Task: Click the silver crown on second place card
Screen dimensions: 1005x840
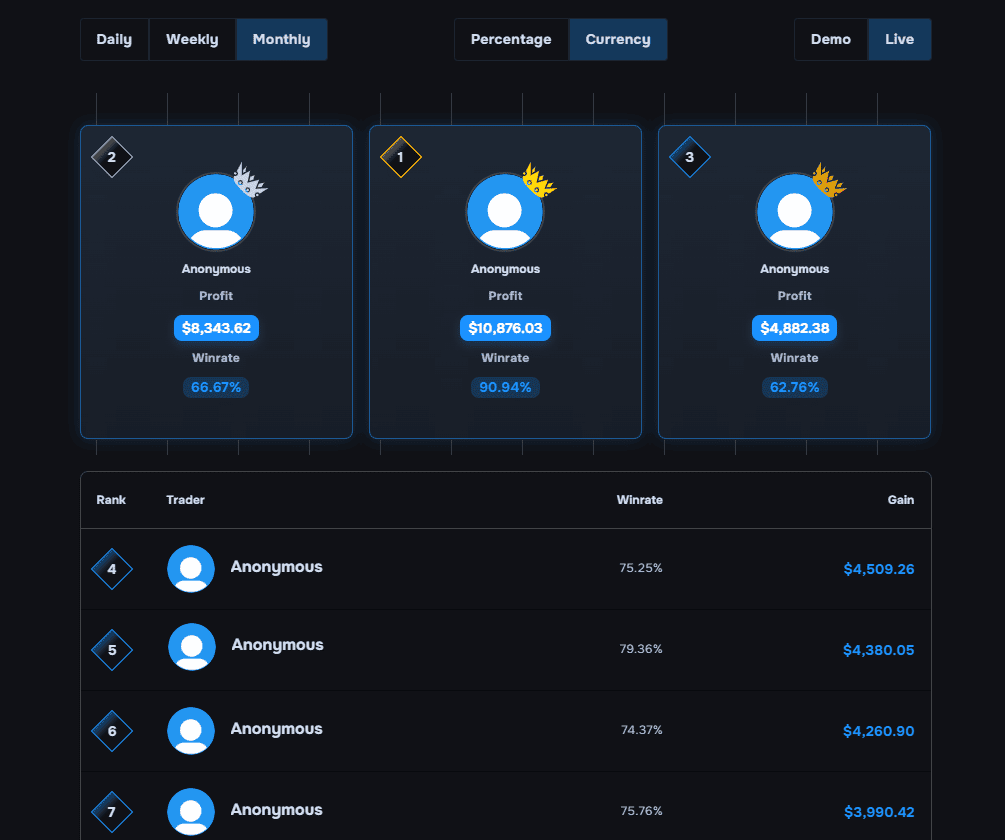Action: coord(250,181)
